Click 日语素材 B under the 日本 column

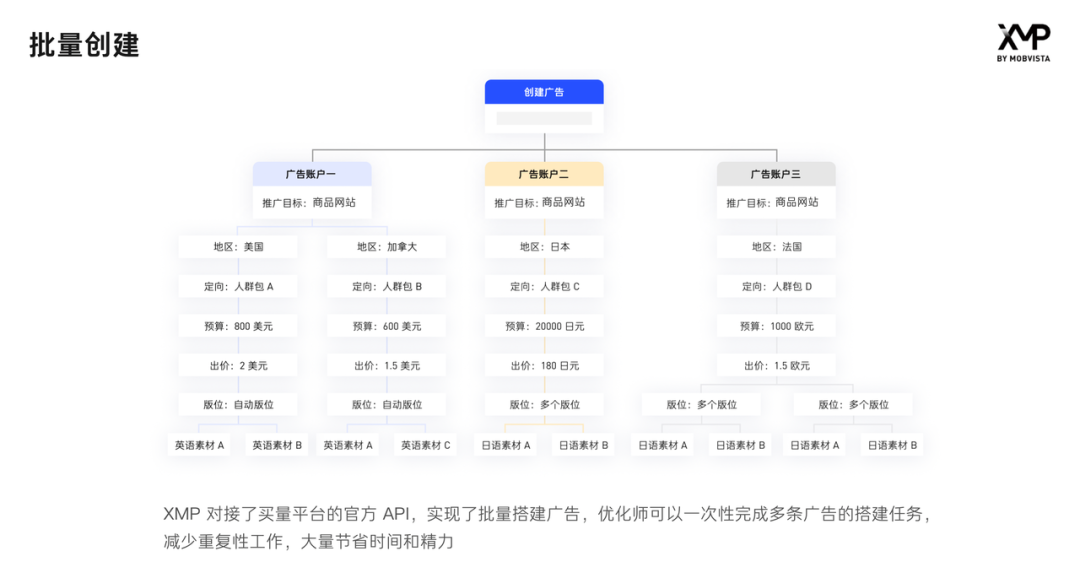tap(583, 446)
